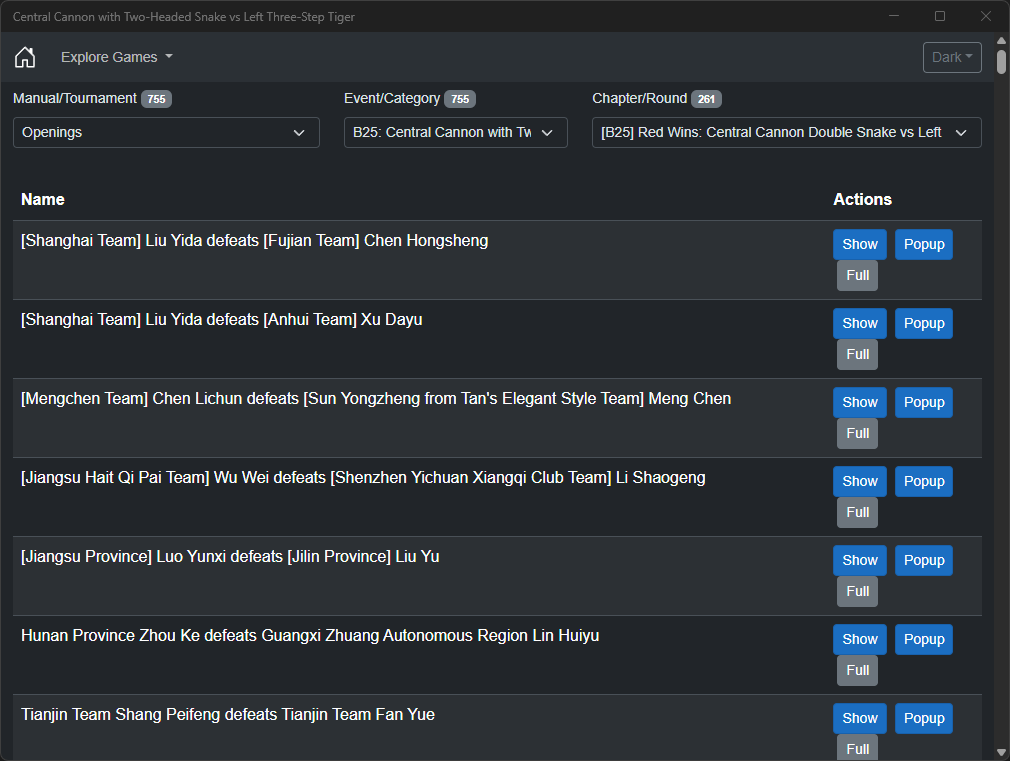Click Show for Liu Yida vs Xu Dayu
This screenshot has width=1010, height=761.
(859, 323)
